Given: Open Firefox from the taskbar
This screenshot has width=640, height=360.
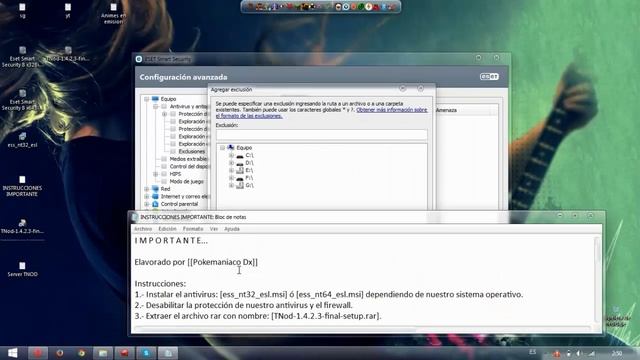Looking at the screenshot, I should [x=60, y=353].
